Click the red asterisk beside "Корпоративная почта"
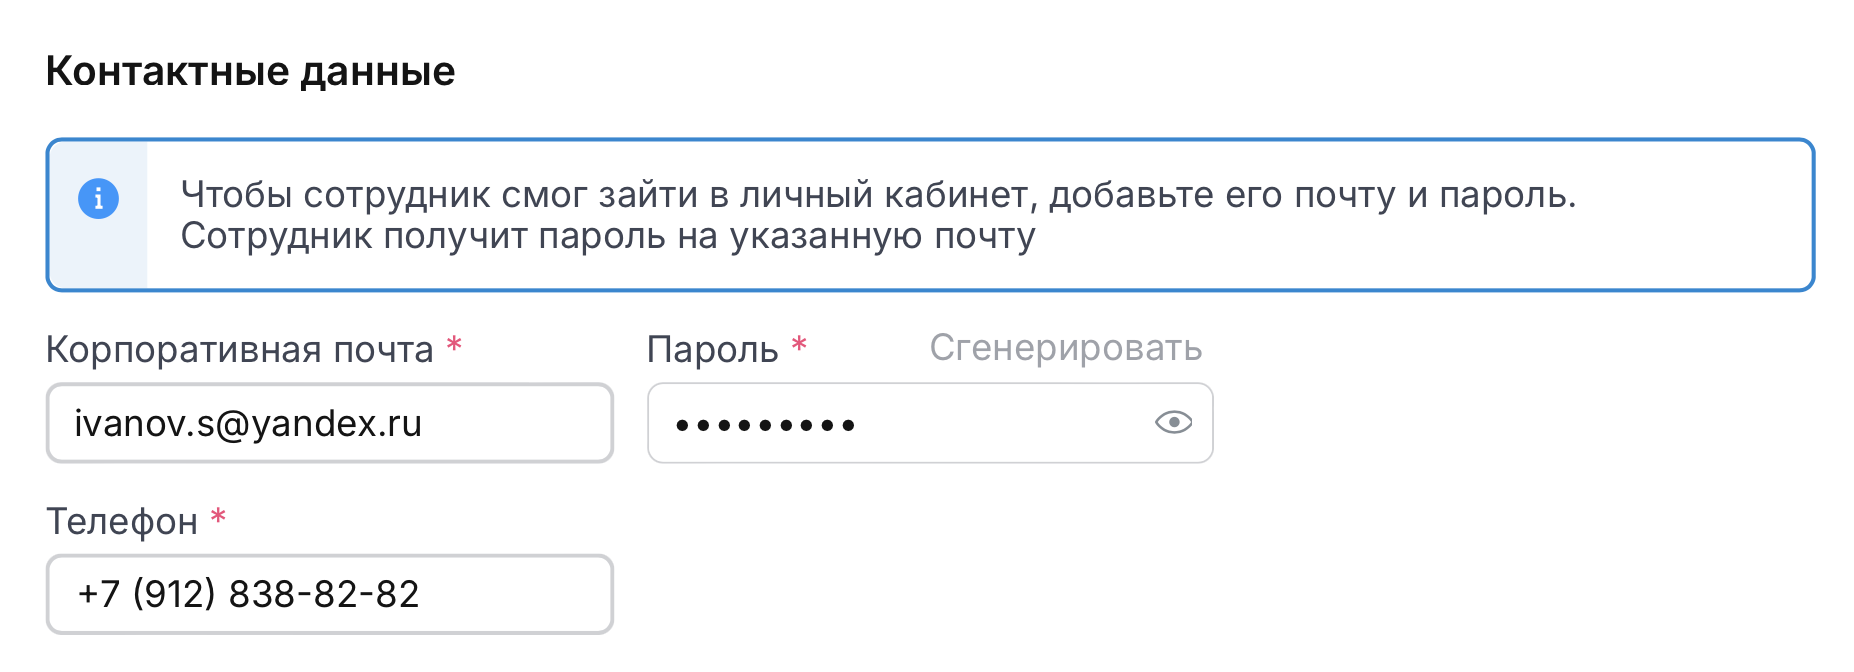 coord(454,346)
